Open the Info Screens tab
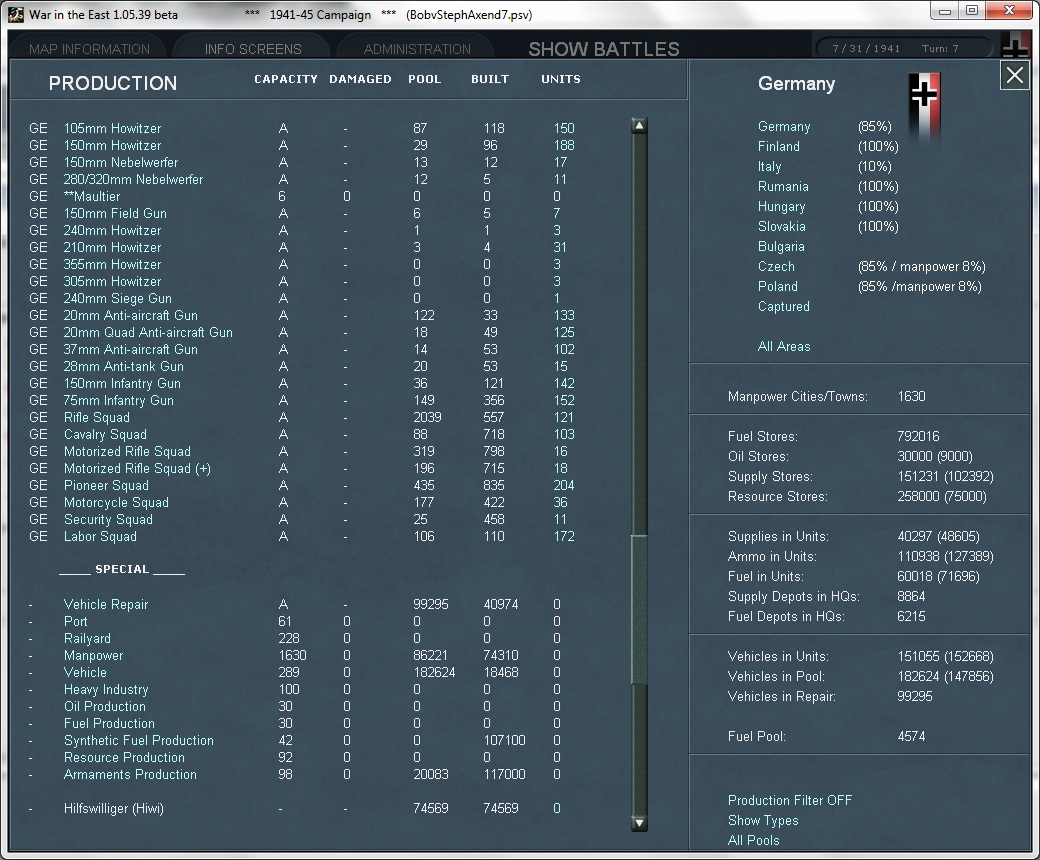 click(x=253, y=49)
